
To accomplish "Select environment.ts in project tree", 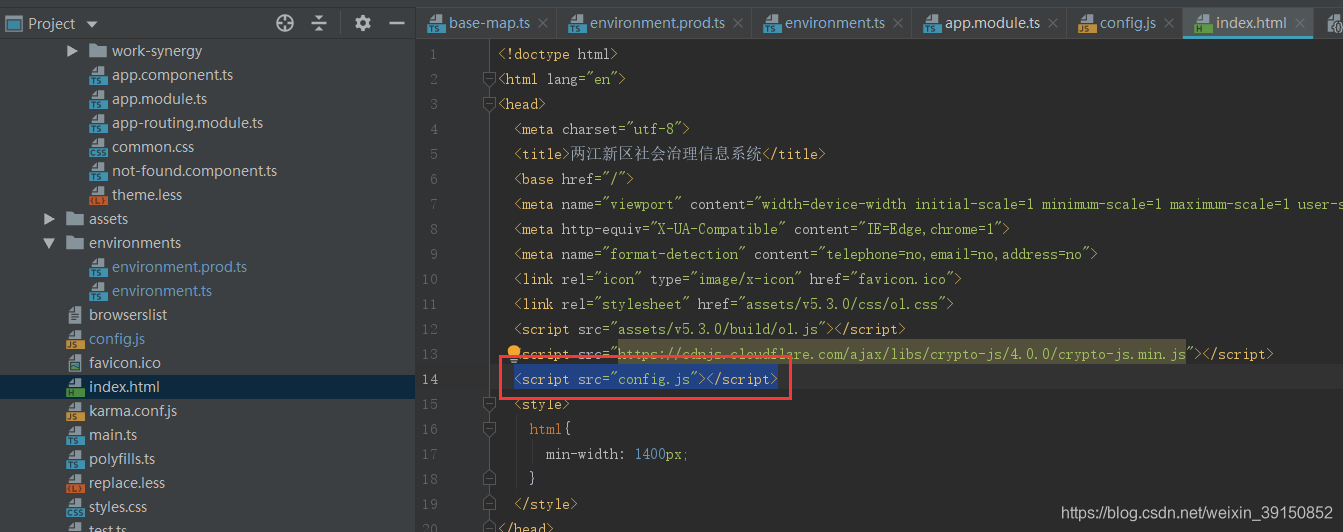I will [x=162, y=291].
